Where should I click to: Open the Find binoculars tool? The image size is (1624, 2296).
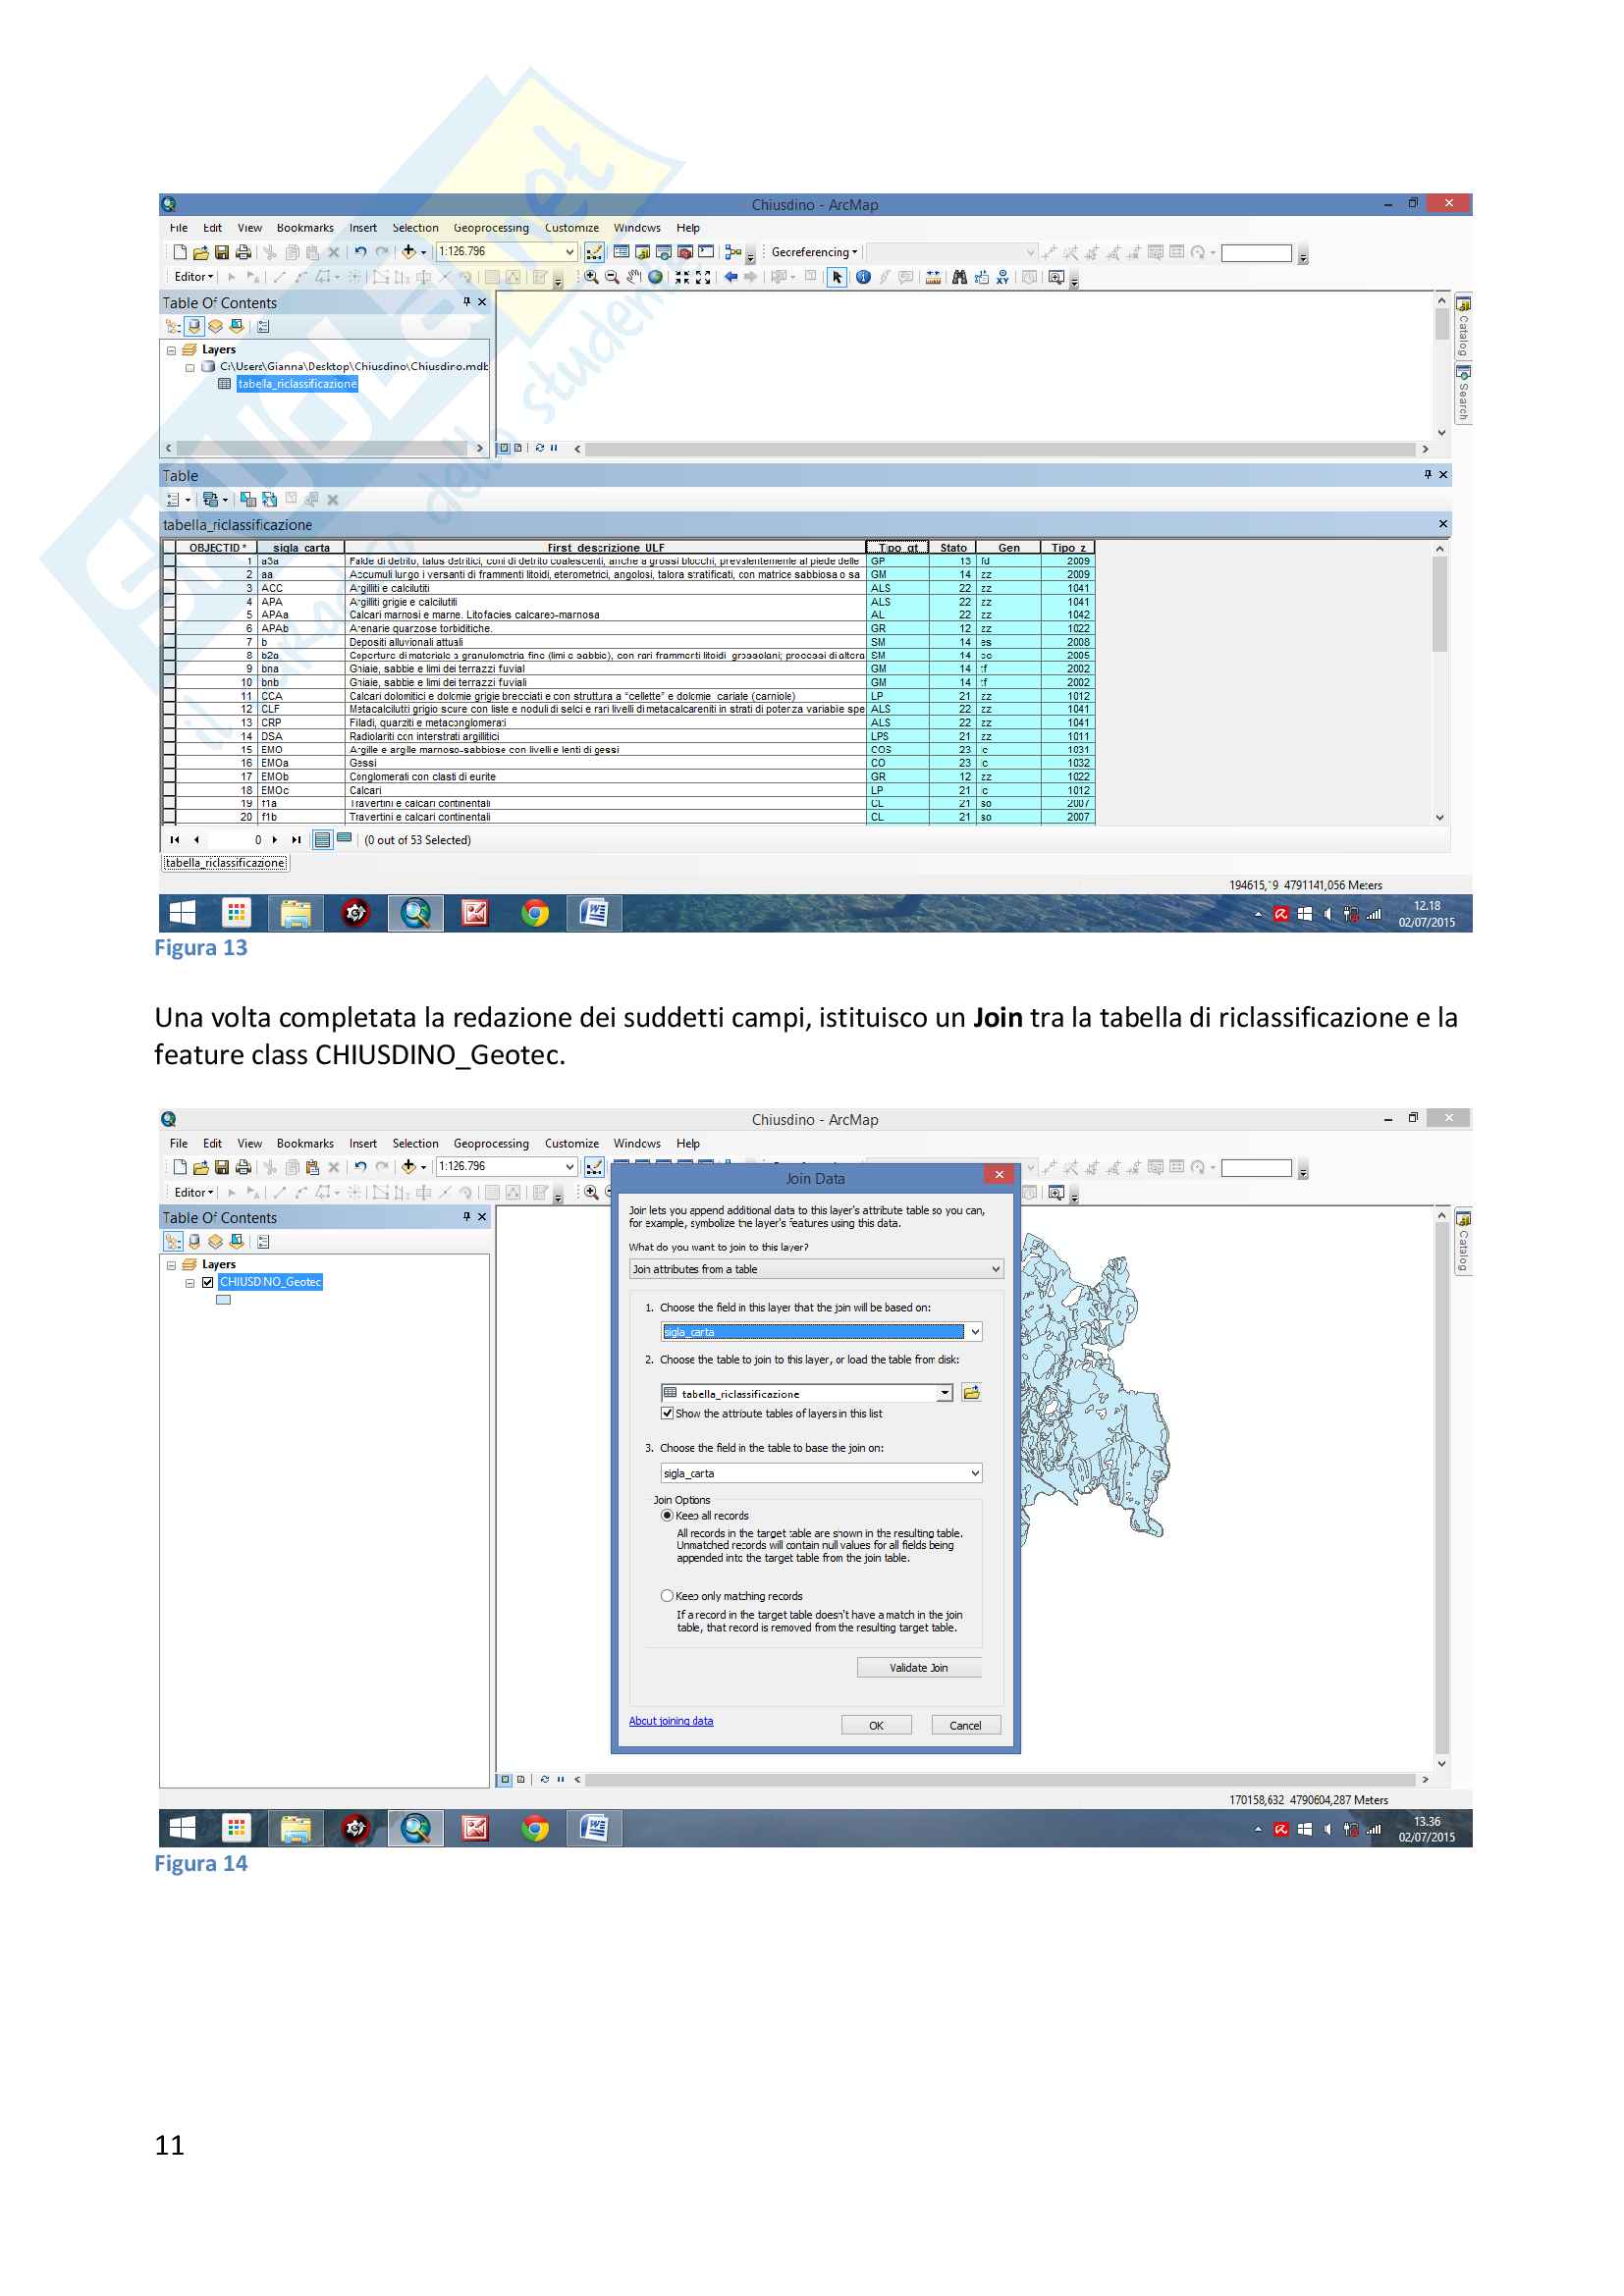[x=959, y=277]
